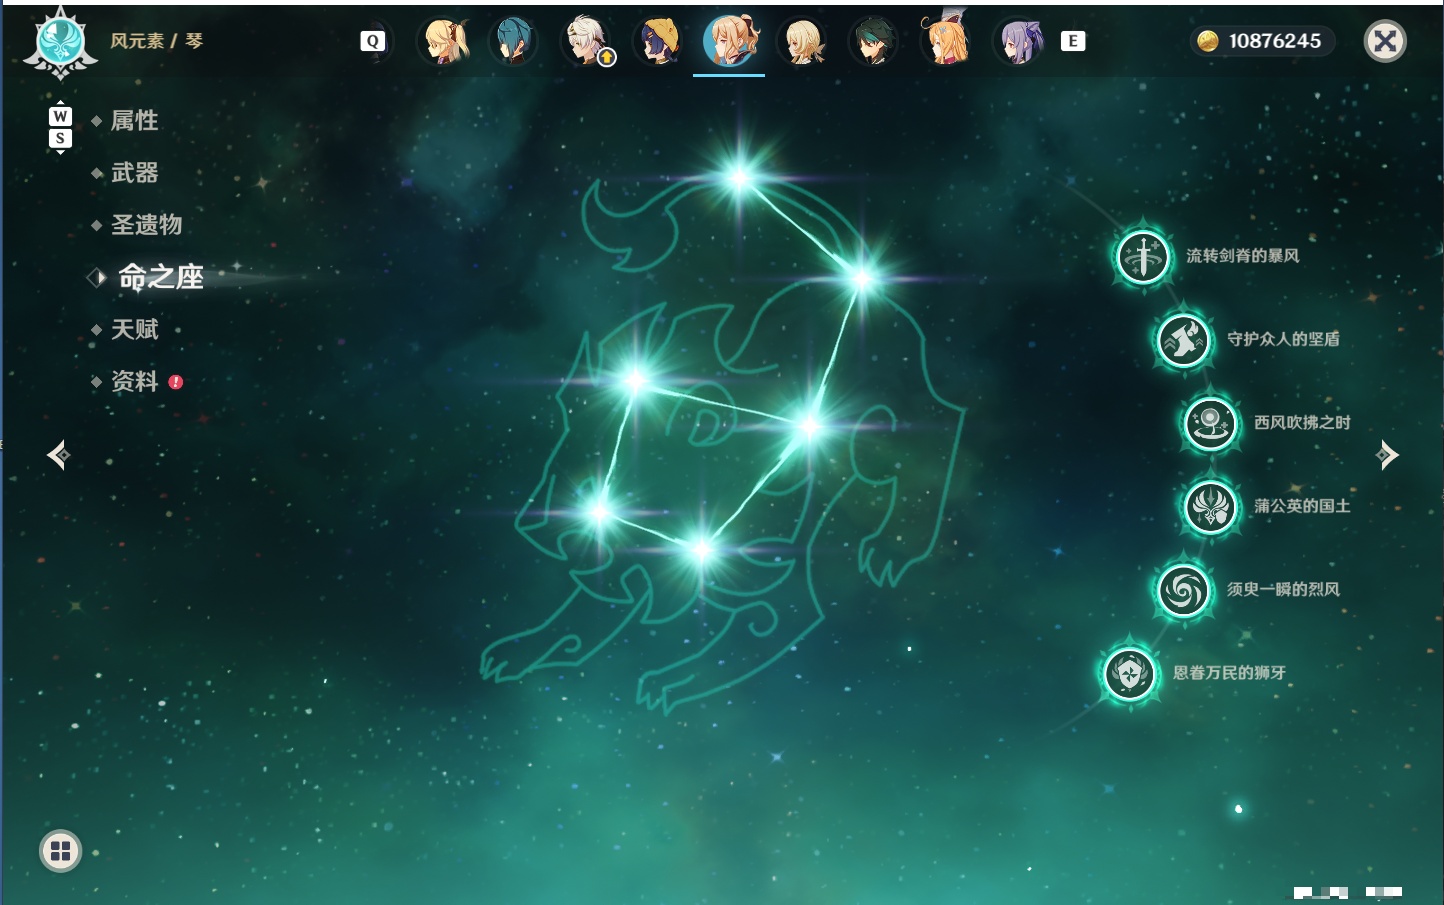Click the Anemo element emblem
1444x905 pixels.
61,42
